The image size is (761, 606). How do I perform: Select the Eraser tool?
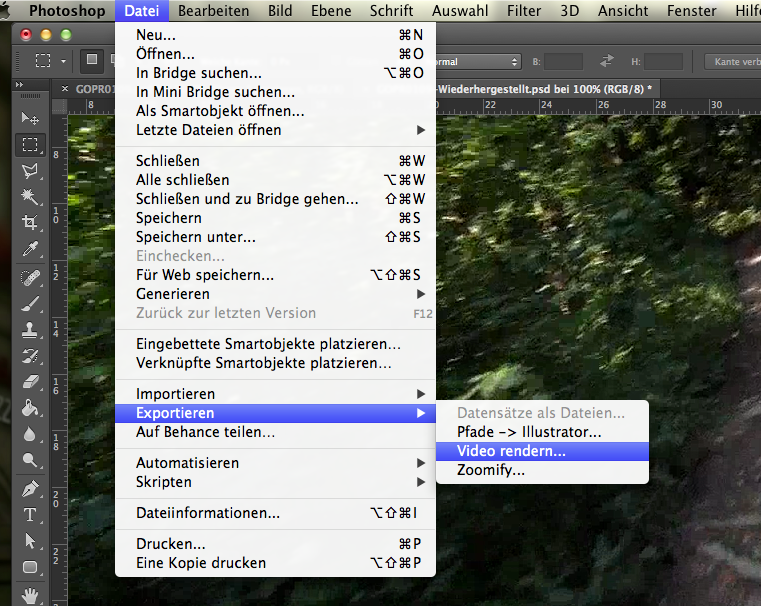30,382
